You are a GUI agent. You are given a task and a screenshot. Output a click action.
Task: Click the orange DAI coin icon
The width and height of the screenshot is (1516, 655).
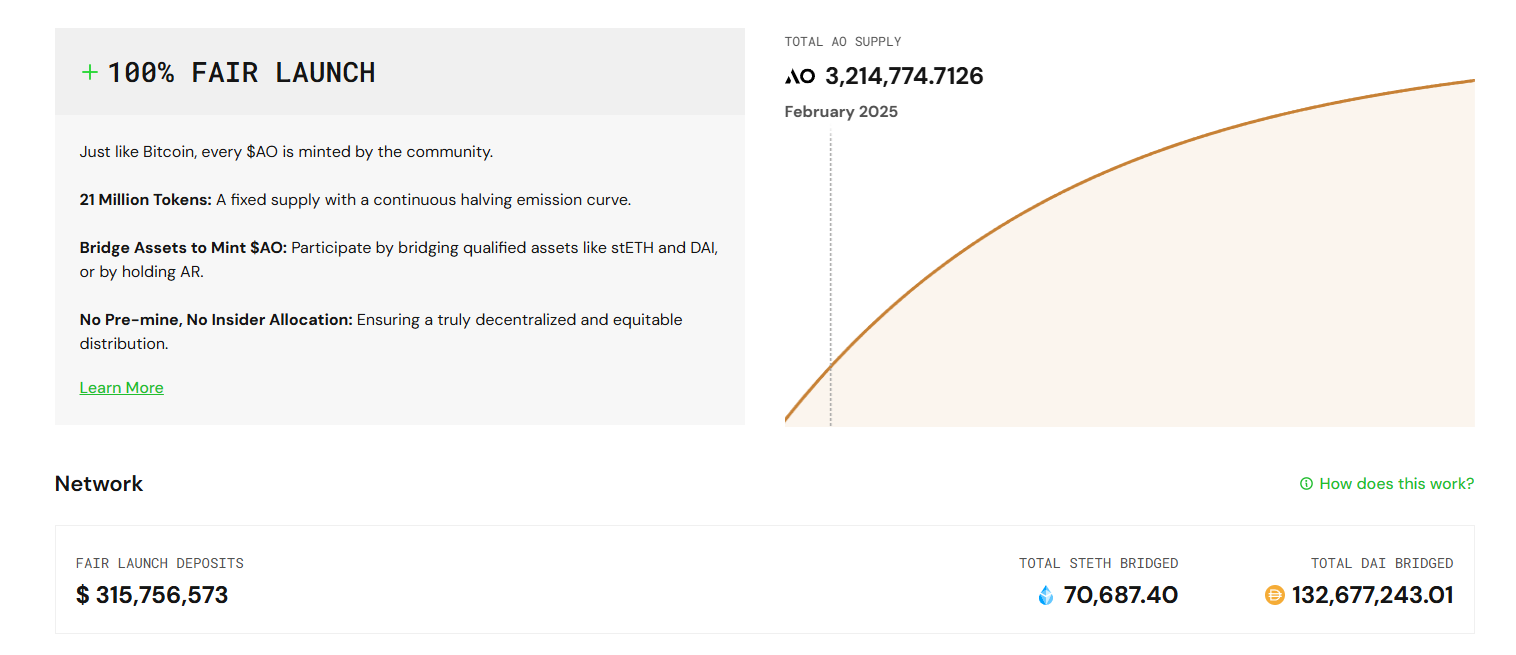1274,596
